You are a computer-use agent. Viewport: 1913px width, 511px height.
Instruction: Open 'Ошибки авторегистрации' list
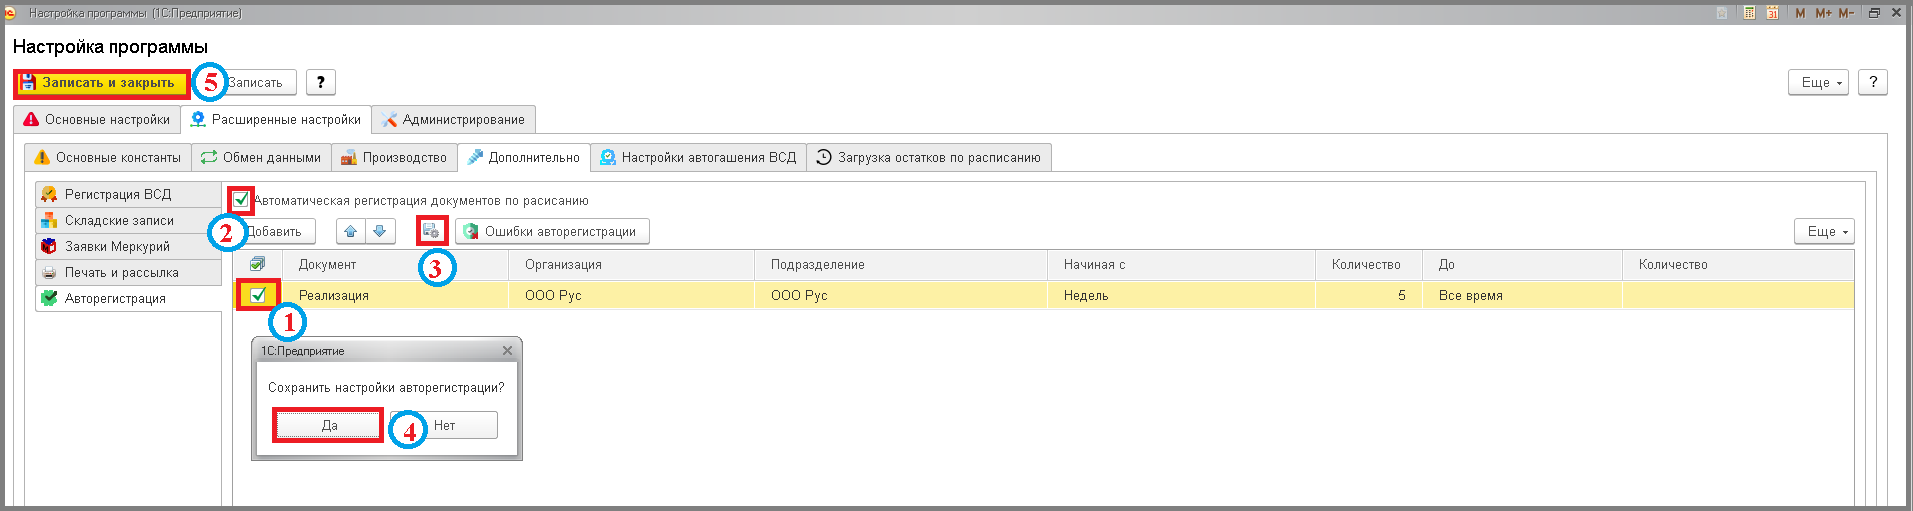(552, 231)
